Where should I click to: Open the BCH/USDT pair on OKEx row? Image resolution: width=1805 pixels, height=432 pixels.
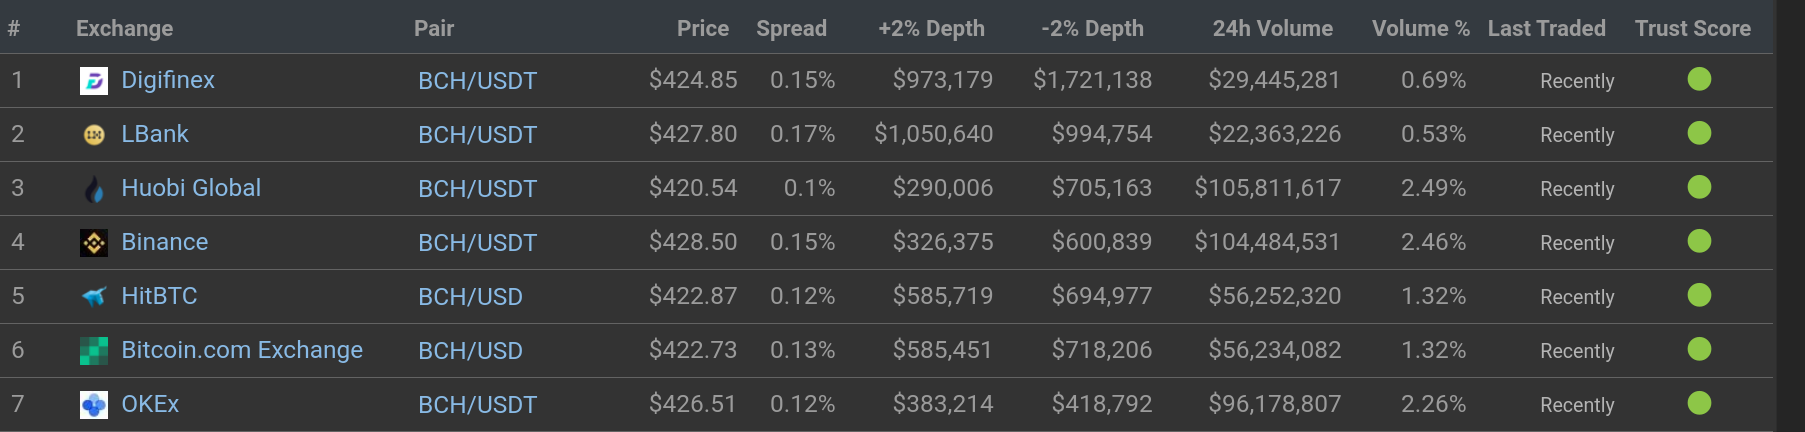coord(477,405)
